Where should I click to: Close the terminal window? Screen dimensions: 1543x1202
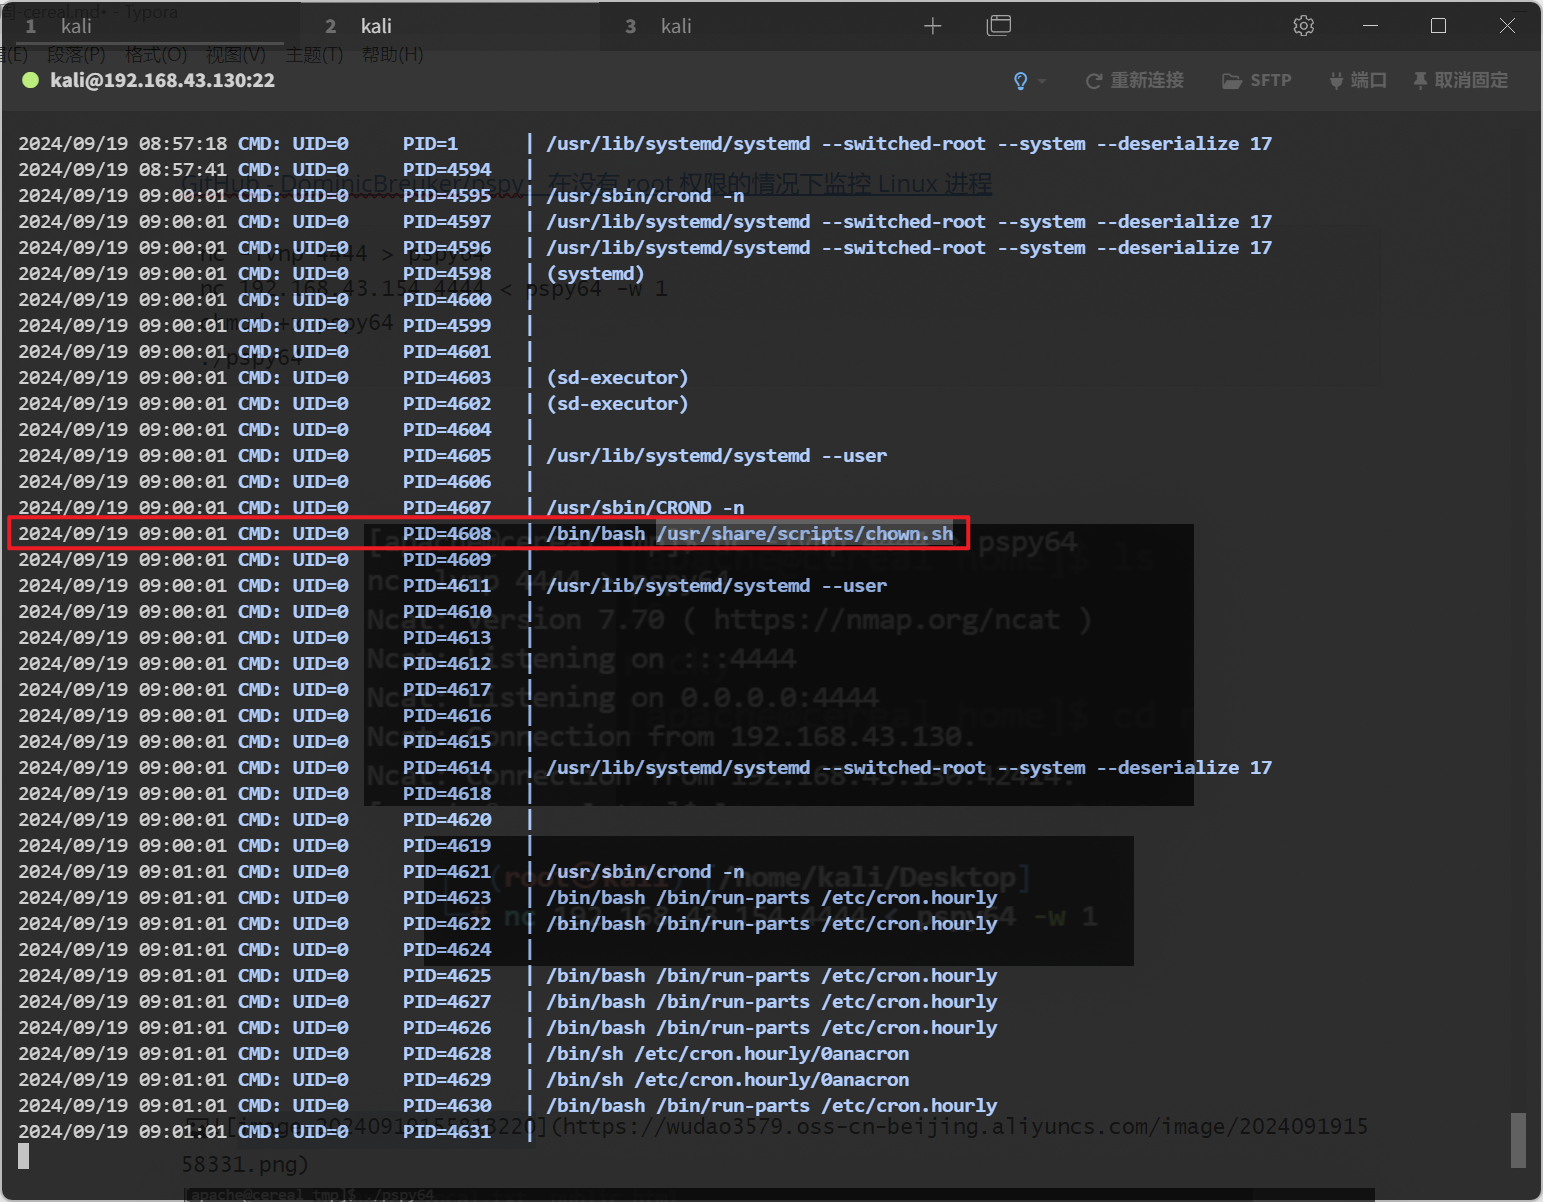coord(1507,26)
